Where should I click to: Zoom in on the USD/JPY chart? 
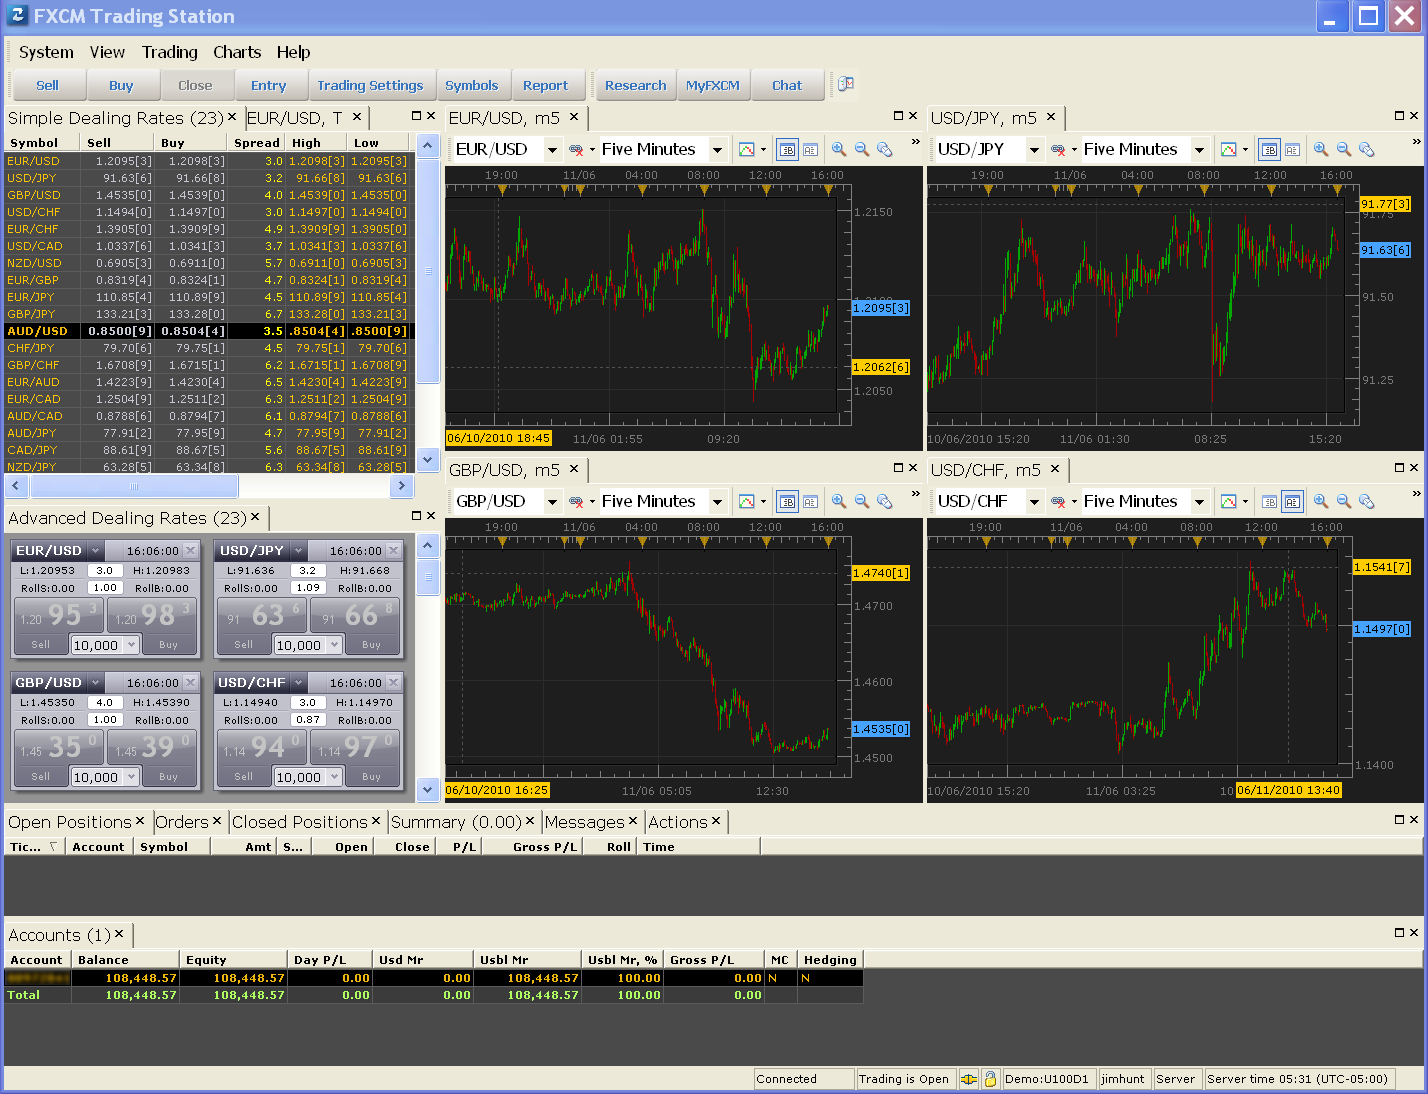[x=1321, y=149]
